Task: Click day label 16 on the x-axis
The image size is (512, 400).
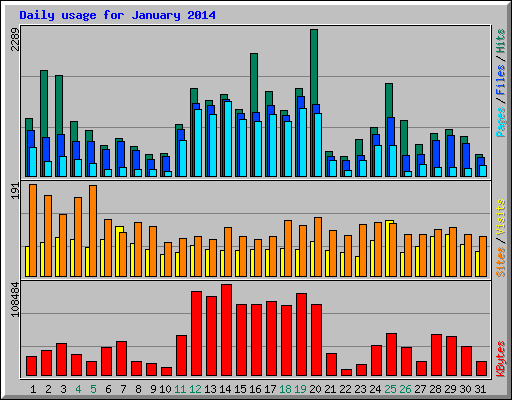Action: 255,389
